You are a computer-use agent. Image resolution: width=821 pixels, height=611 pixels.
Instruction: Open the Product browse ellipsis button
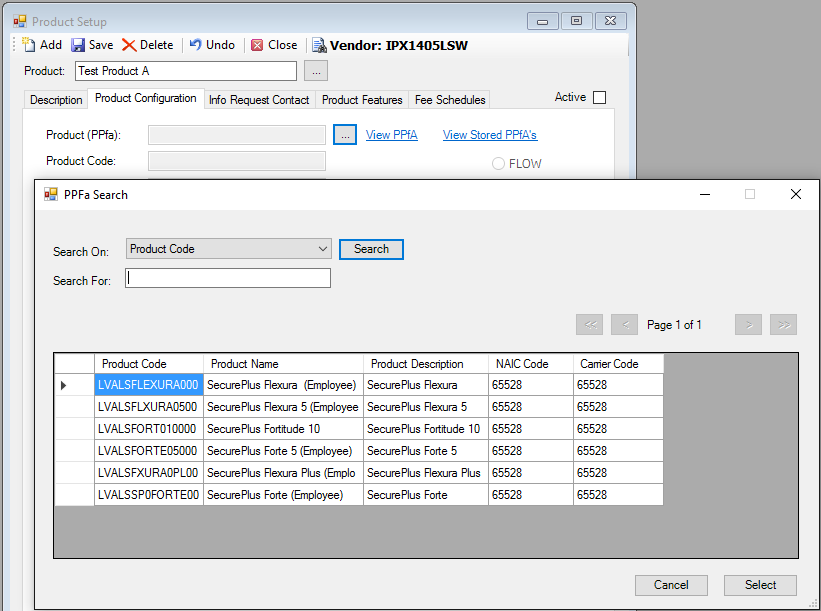315,71
